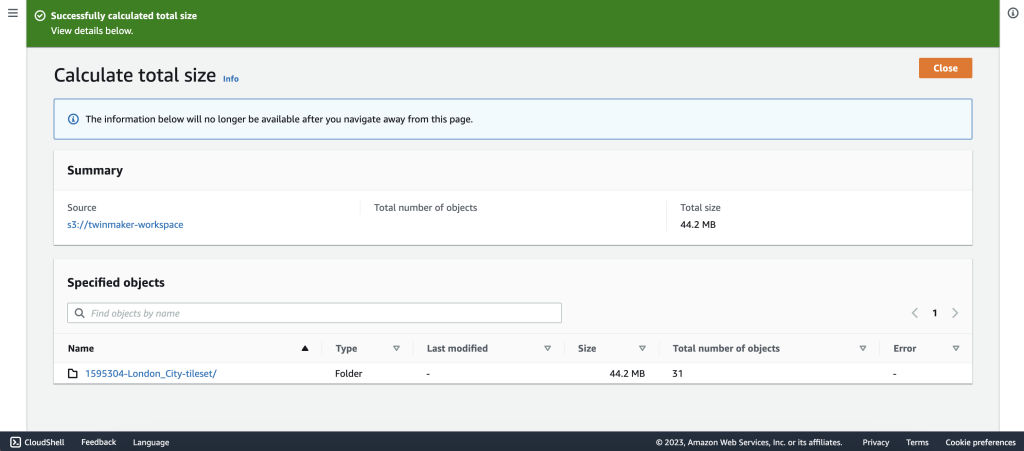Sort by Total number of objects arrow
The height and width of the screenshot is (451, 1024).
coord(863,349)
